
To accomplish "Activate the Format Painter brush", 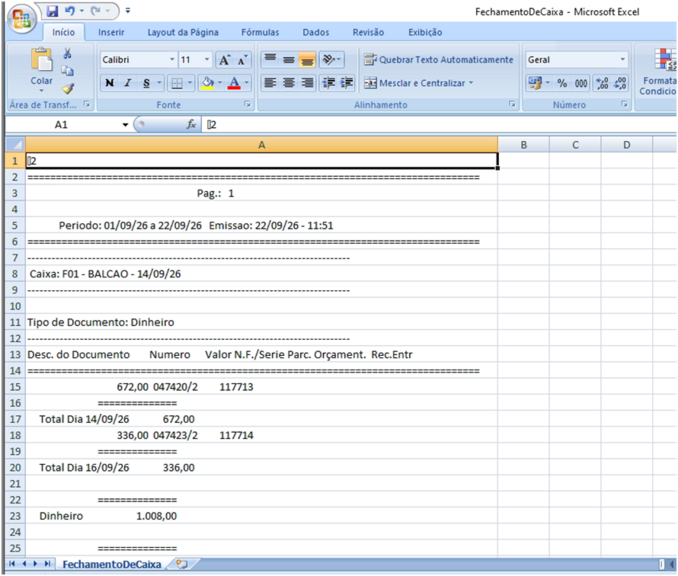I will pyautogui.click(x=67, y=88).
